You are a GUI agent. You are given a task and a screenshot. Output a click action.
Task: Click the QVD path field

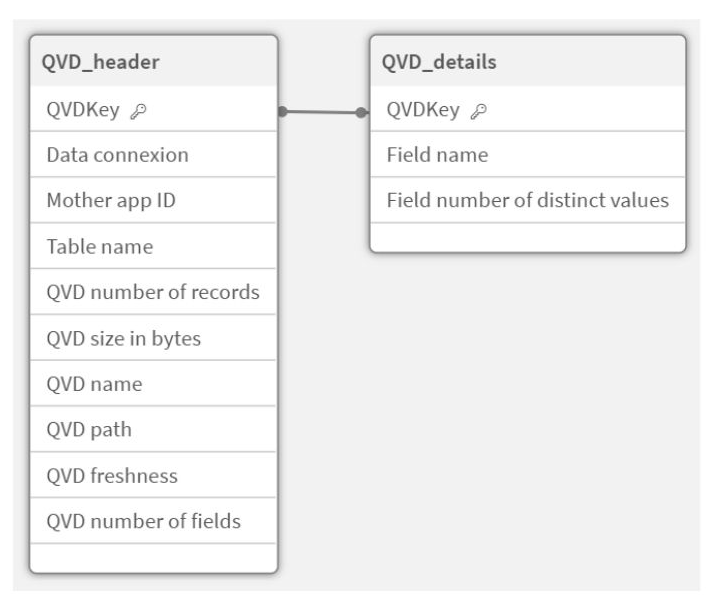[89, 430]
